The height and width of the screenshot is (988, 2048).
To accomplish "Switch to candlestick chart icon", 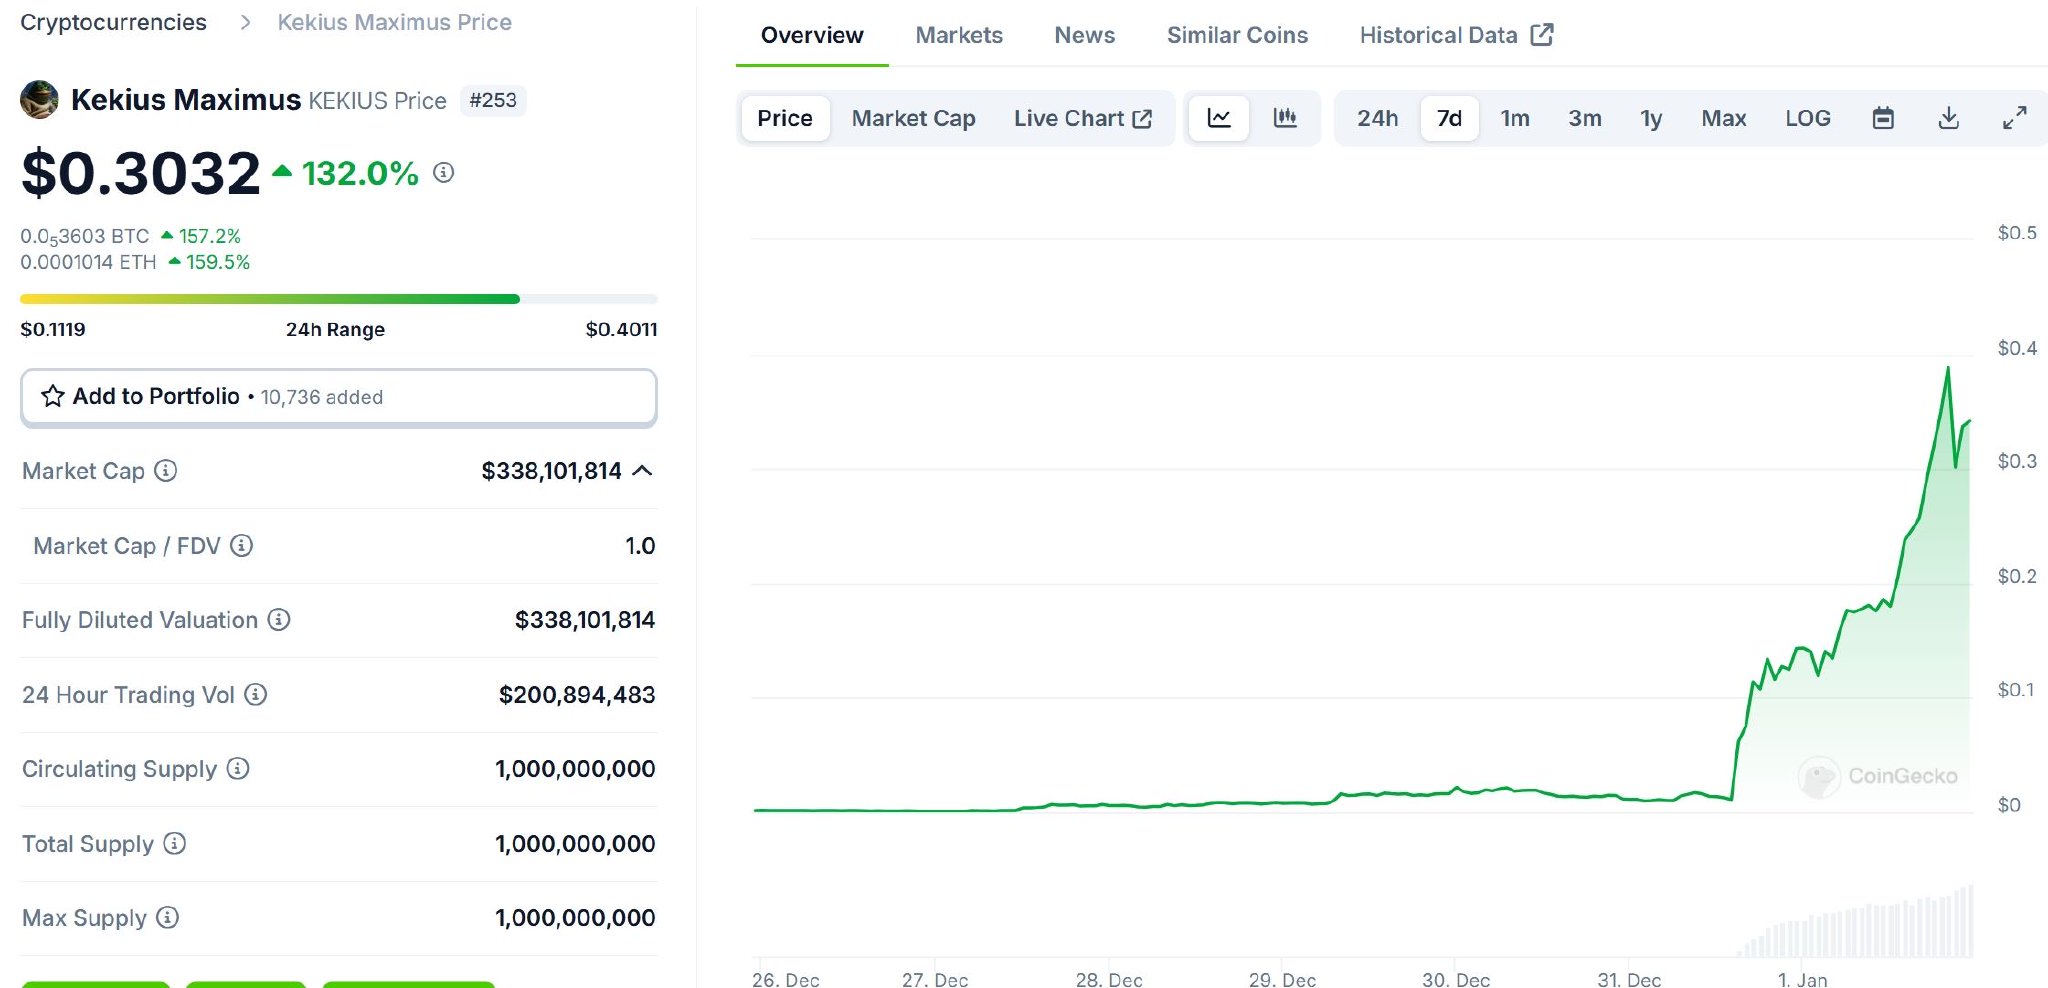I will click(1285, 118).
